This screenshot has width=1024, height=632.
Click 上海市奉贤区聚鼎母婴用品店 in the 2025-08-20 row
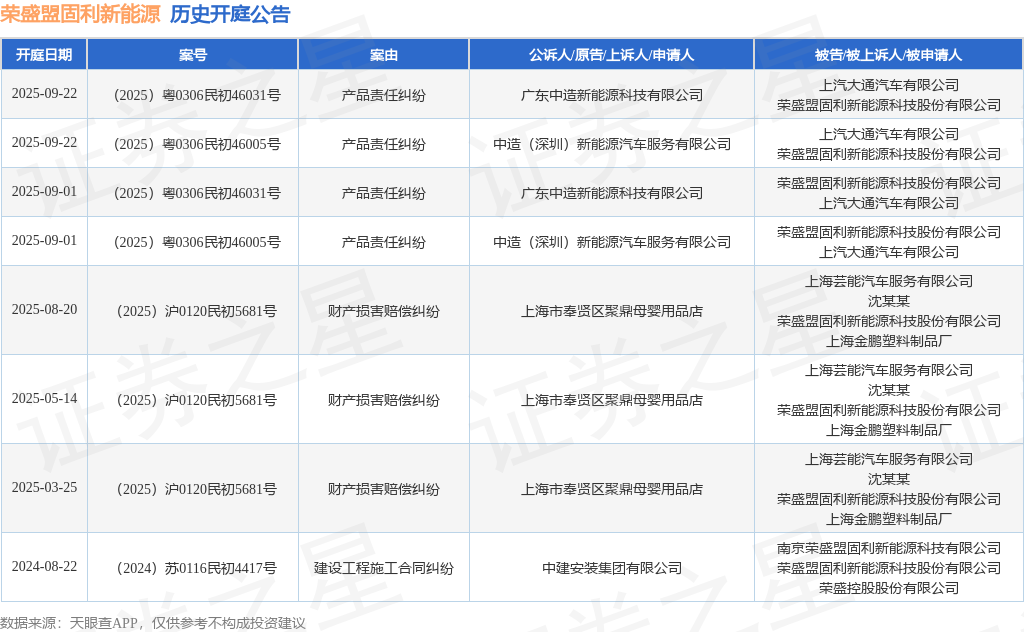611,311
